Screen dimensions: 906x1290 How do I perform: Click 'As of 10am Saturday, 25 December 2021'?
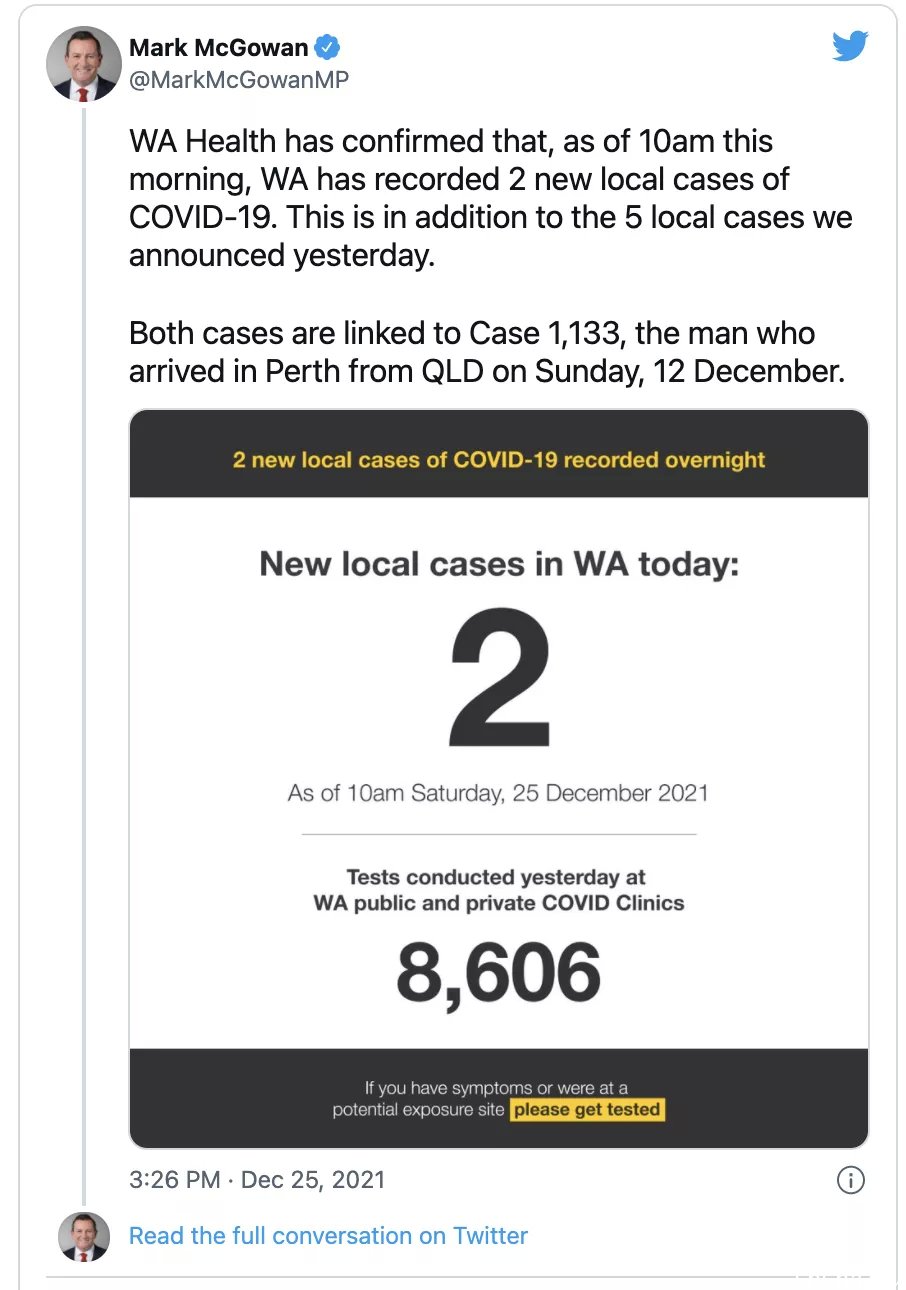[x=498, y=794]
